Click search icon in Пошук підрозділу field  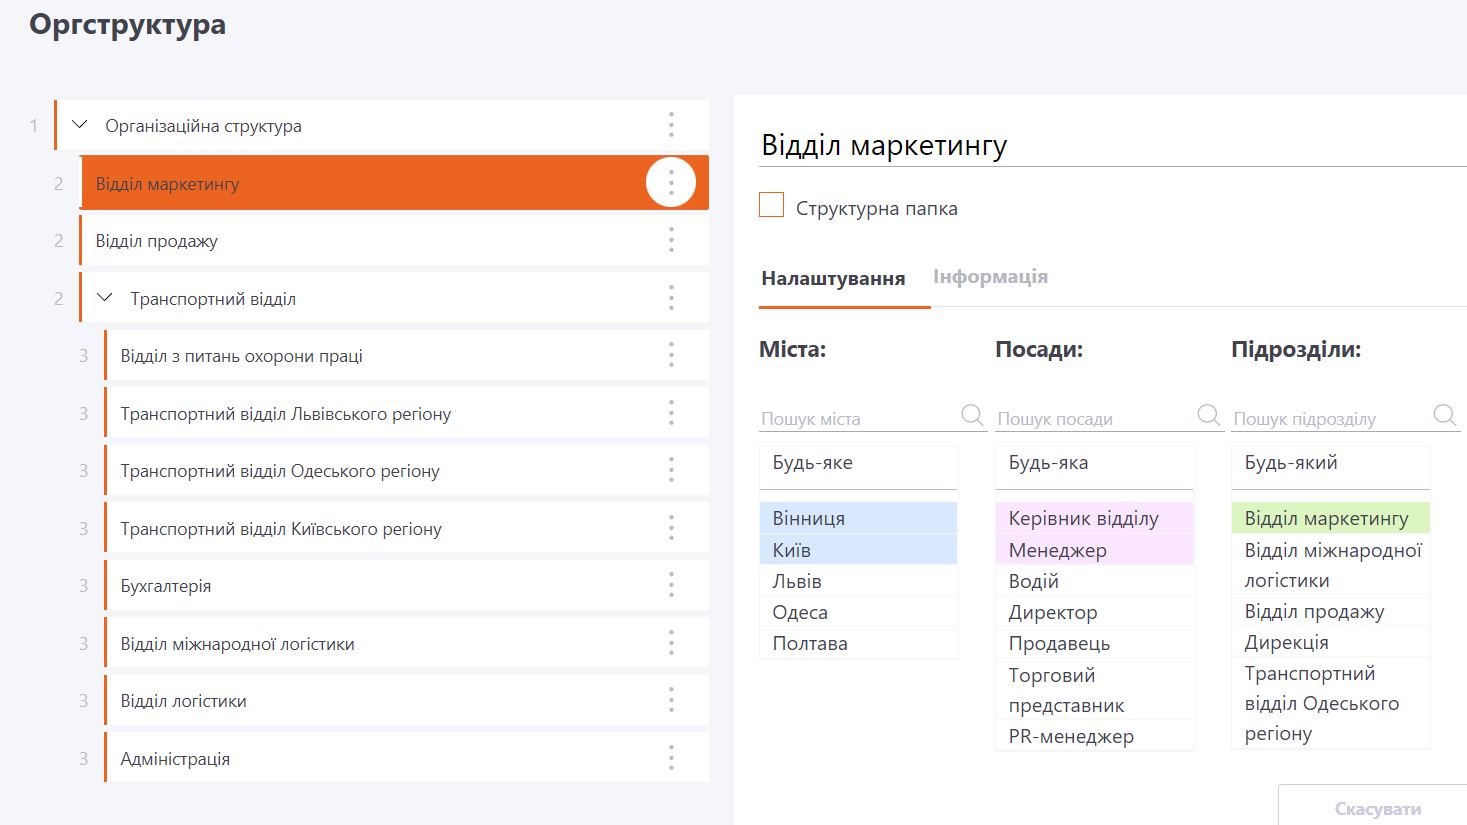[x=1444, y=415]
